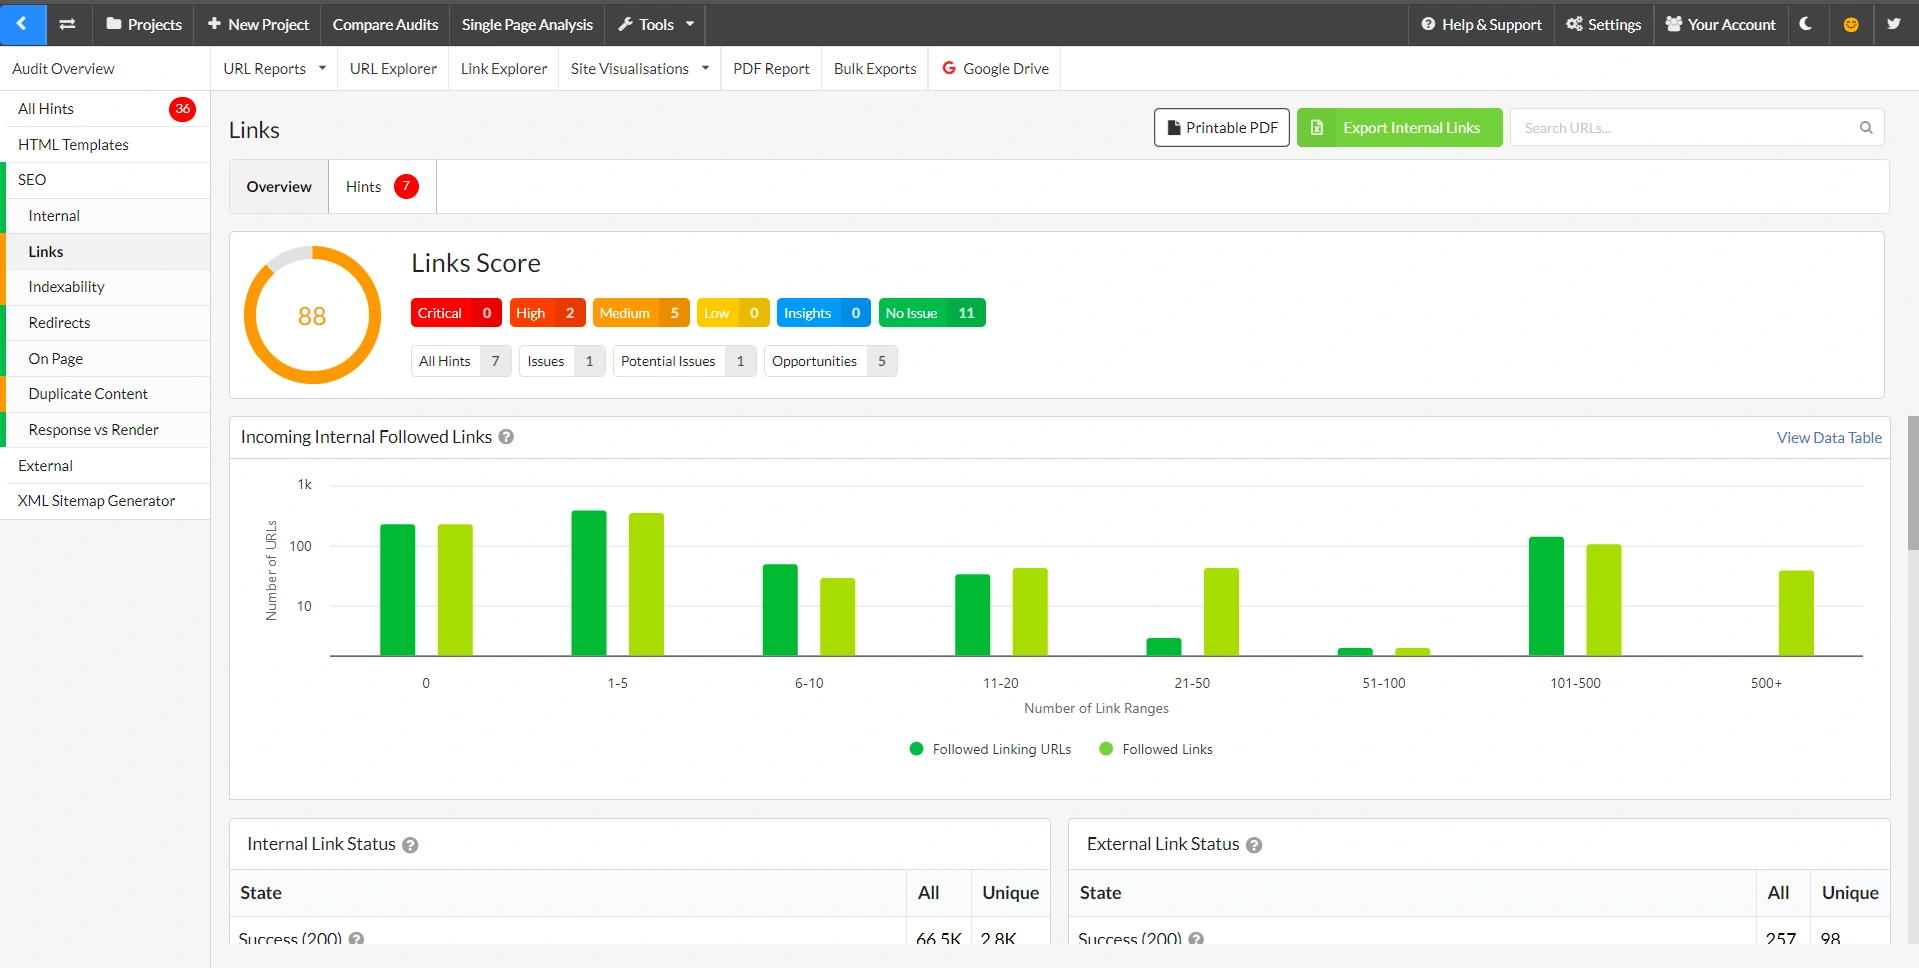Click the search magnifier in the URL search box
This screenshot has height=968, width=1919.
(x=1864, y=127)
